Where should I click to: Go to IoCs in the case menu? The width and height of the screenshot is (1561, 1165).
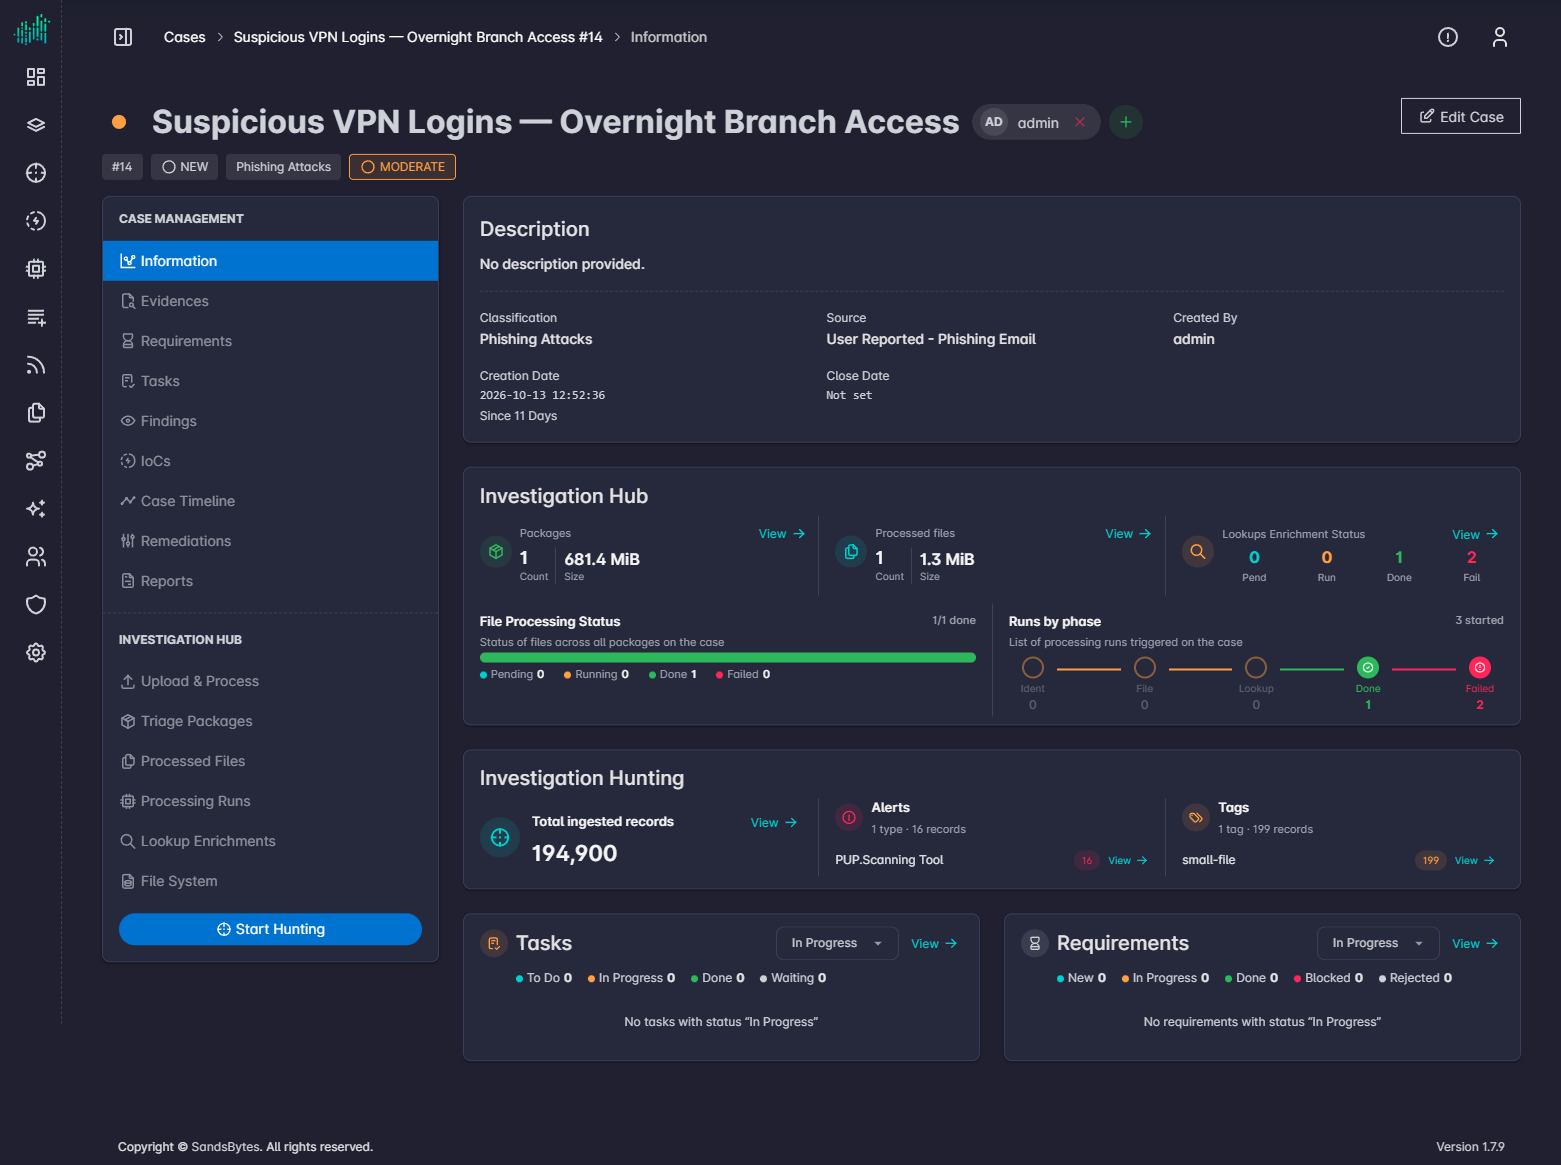pyautogui.click(x=270, y=461)
